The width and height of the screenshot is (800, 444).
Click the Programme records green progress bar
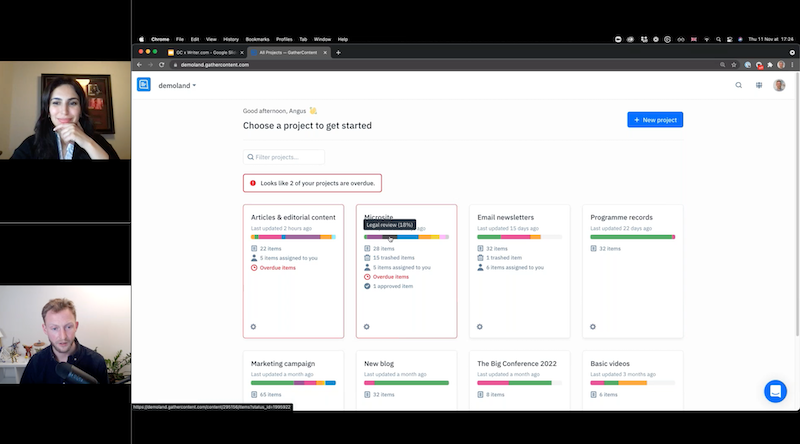point(632,237)
